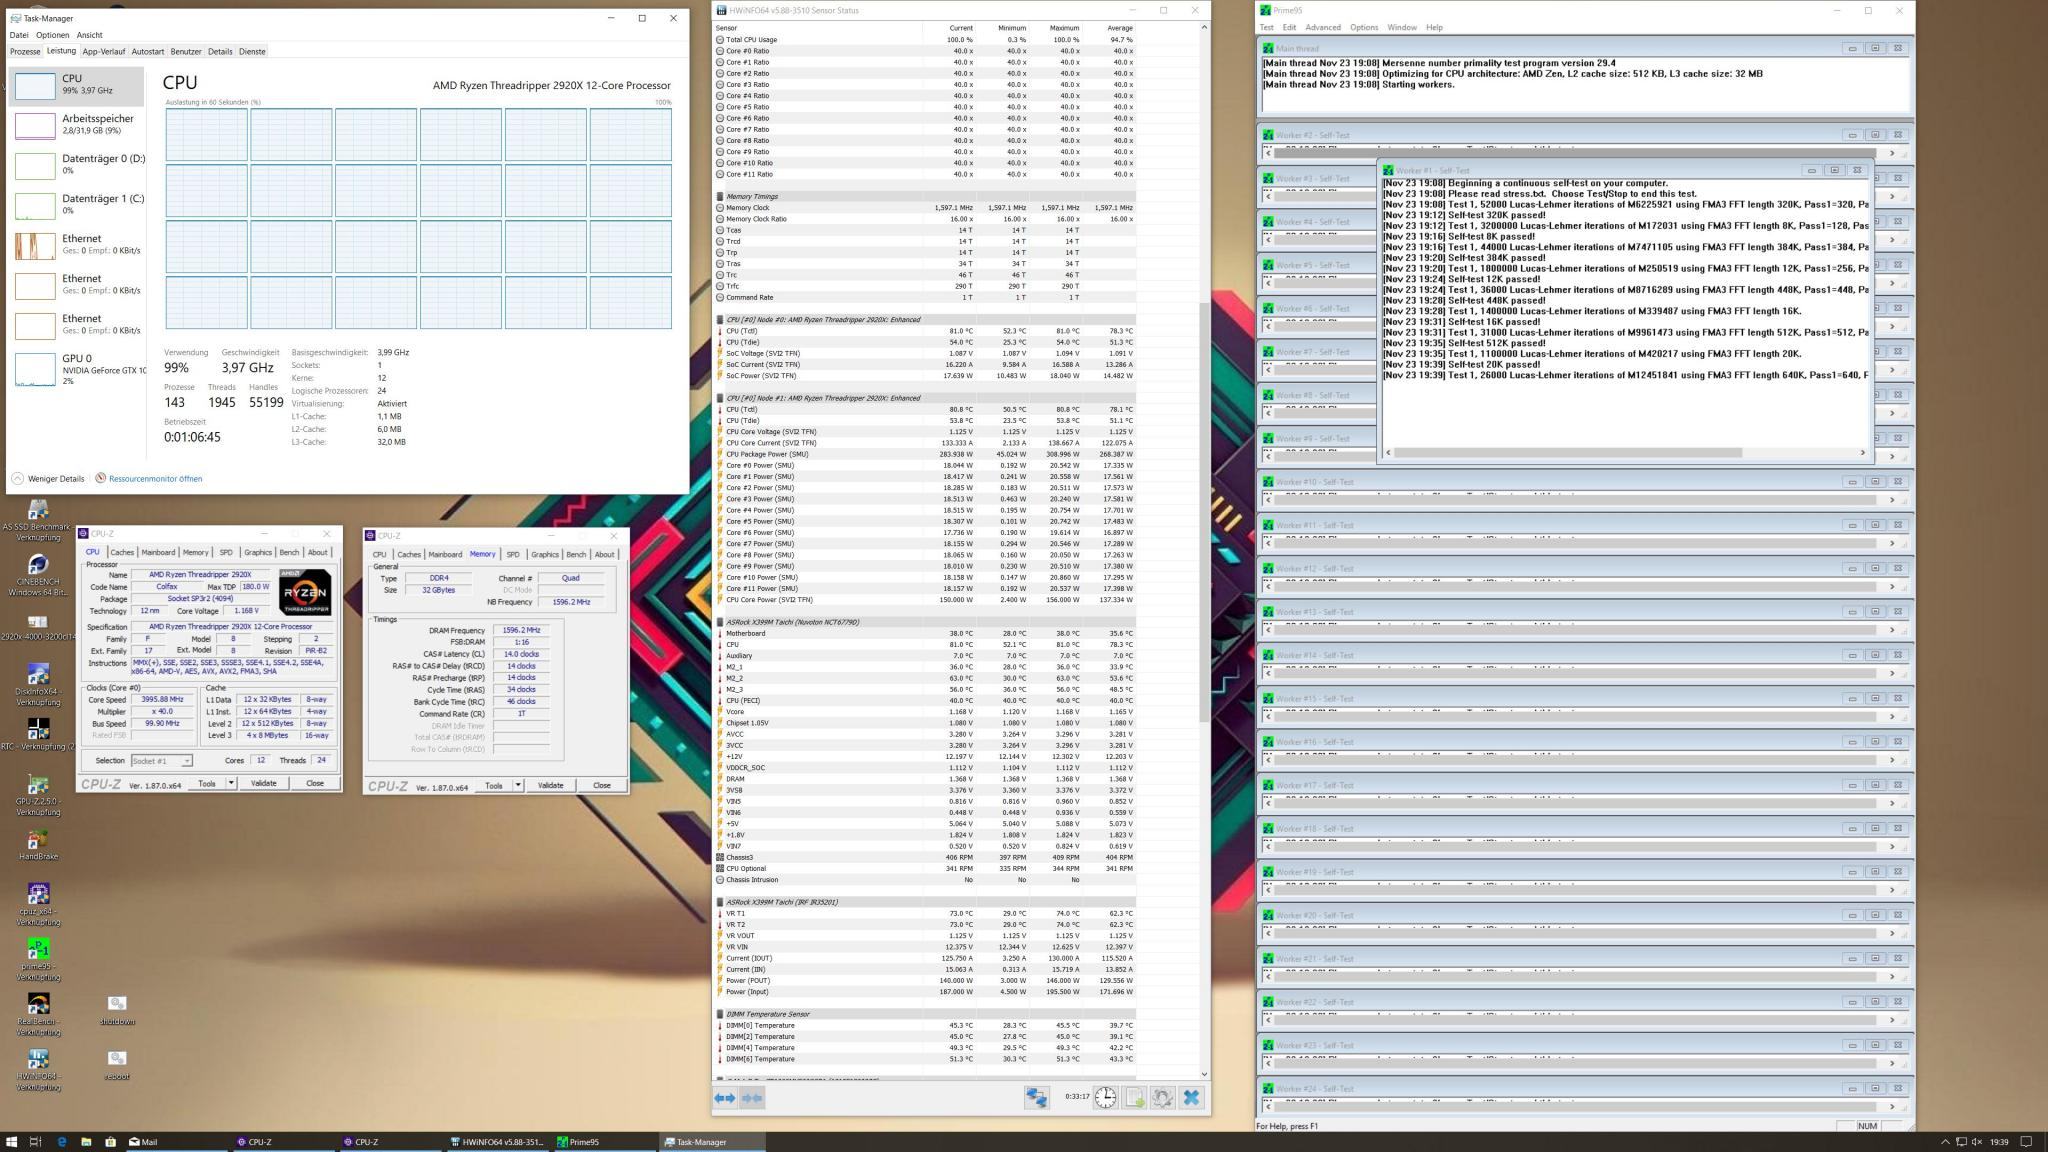Click Ryzen Threadripper logo in CPU-Z
Viewport: 2048px width, 1152px height.
305,592
